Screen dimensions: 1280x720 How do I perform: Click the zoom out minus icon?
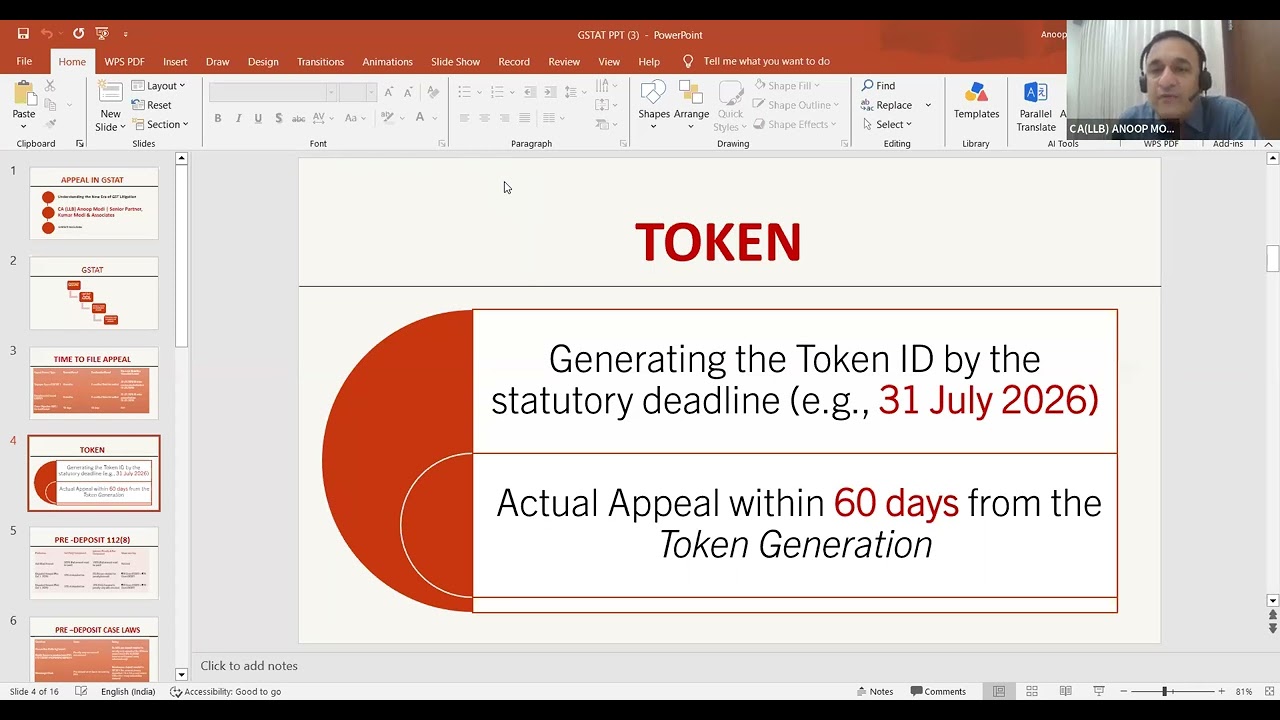pos(1123,691)
